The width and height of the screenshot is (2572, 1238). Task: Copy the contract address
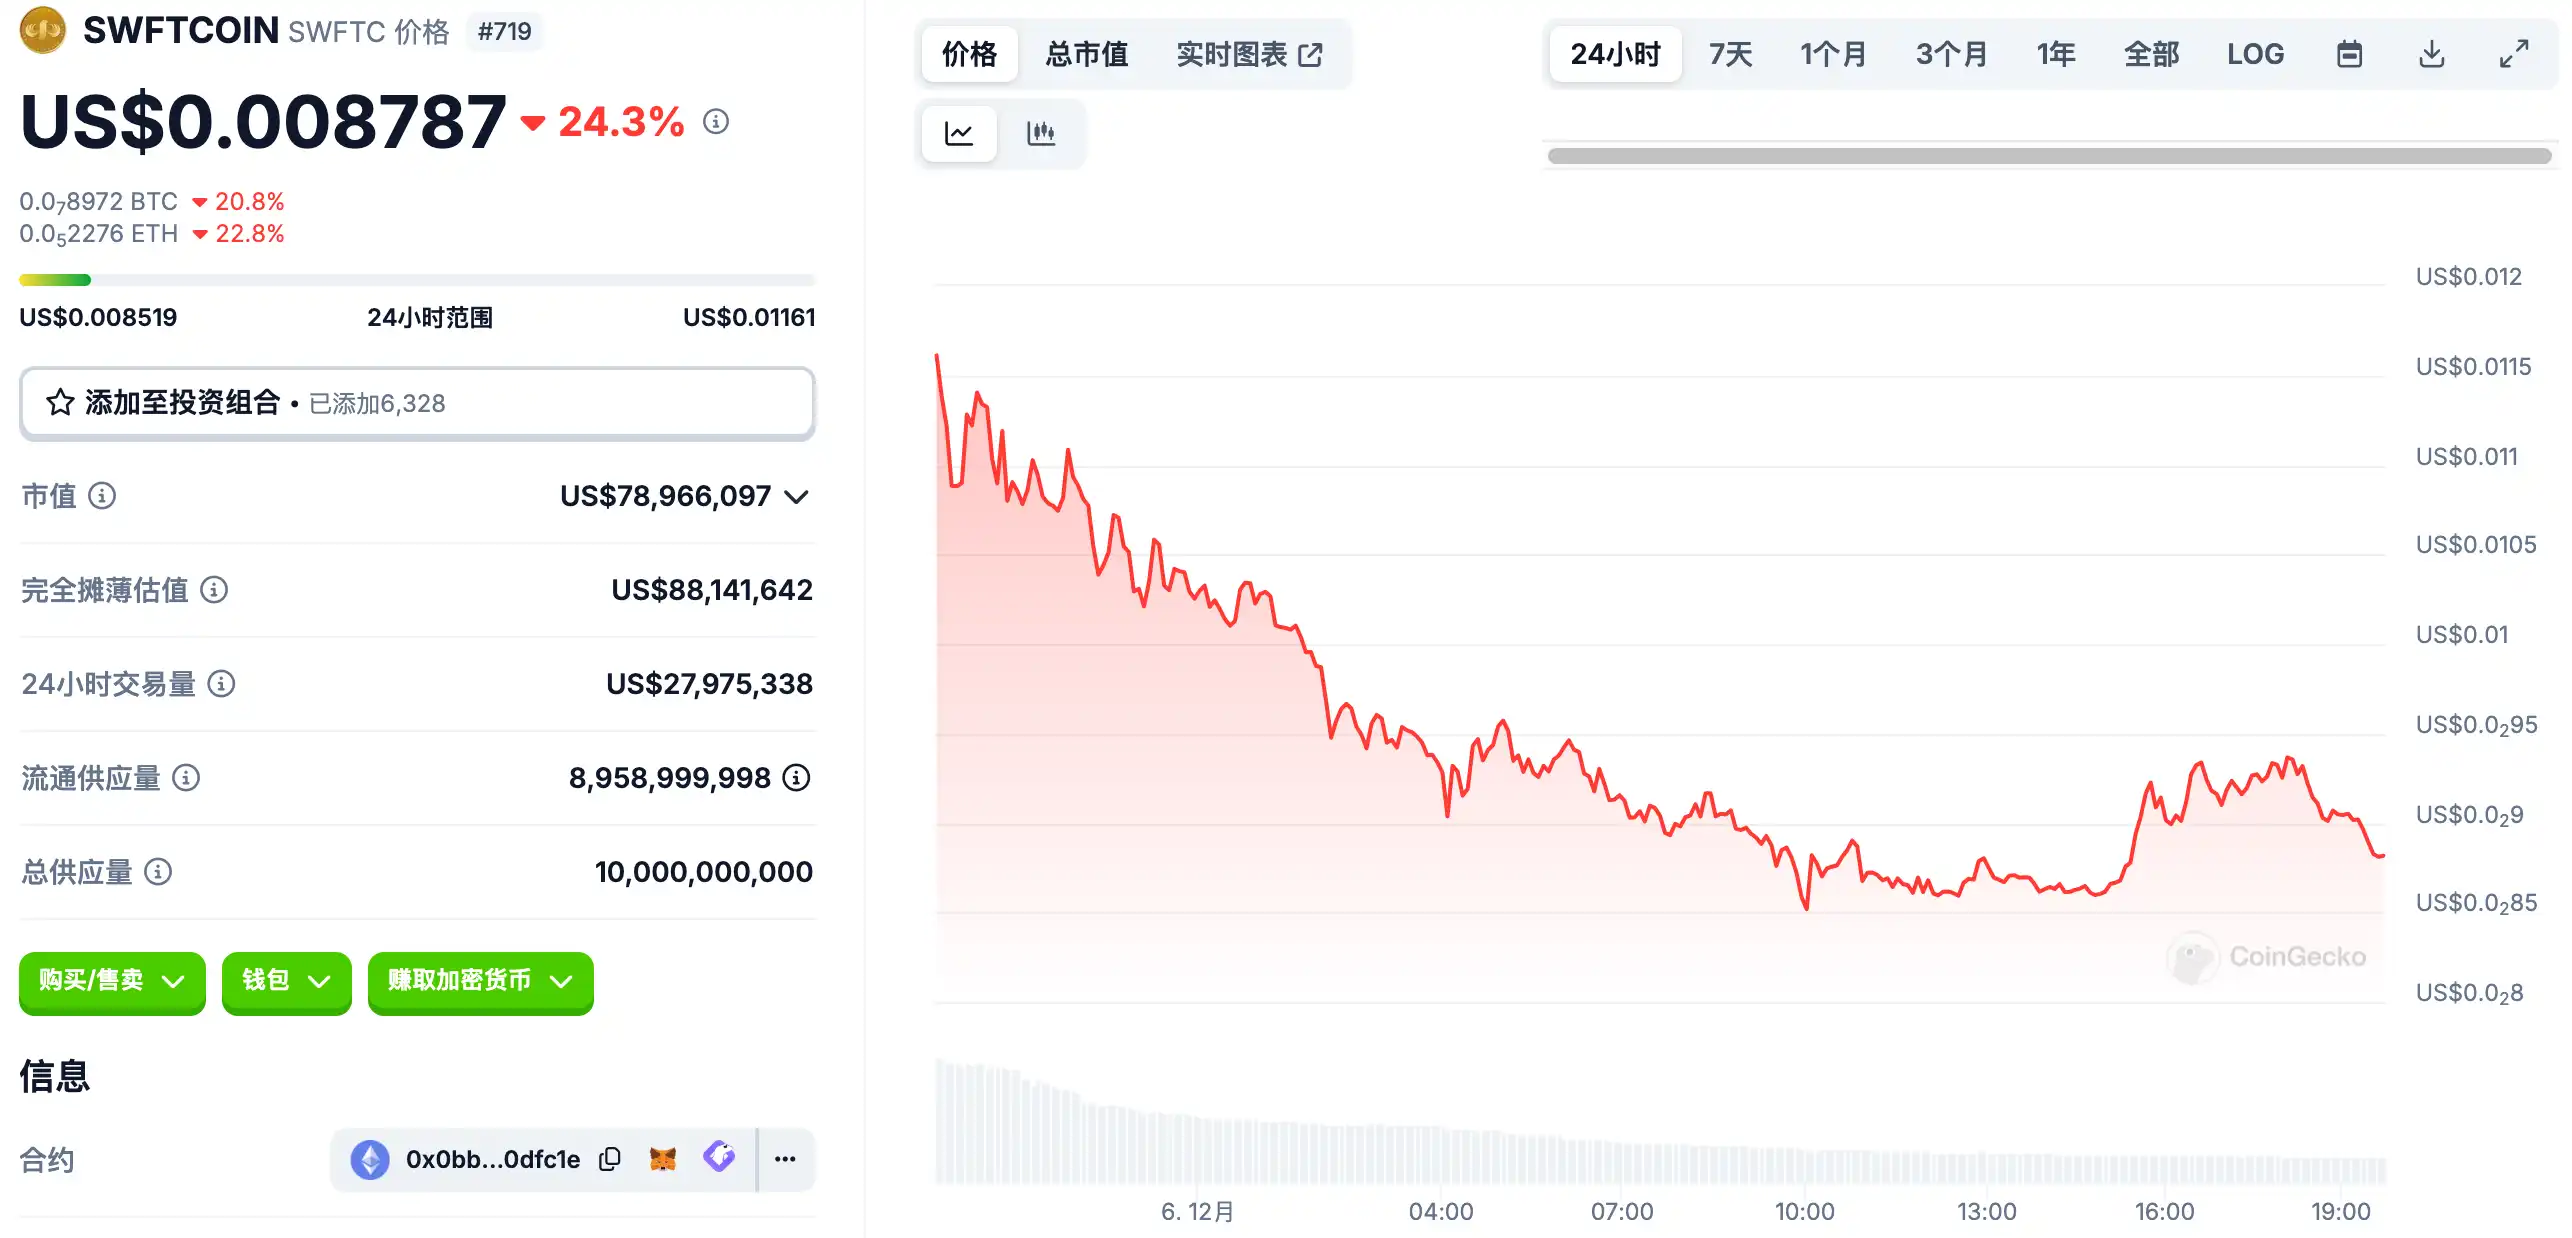(x=610, y=1159)
